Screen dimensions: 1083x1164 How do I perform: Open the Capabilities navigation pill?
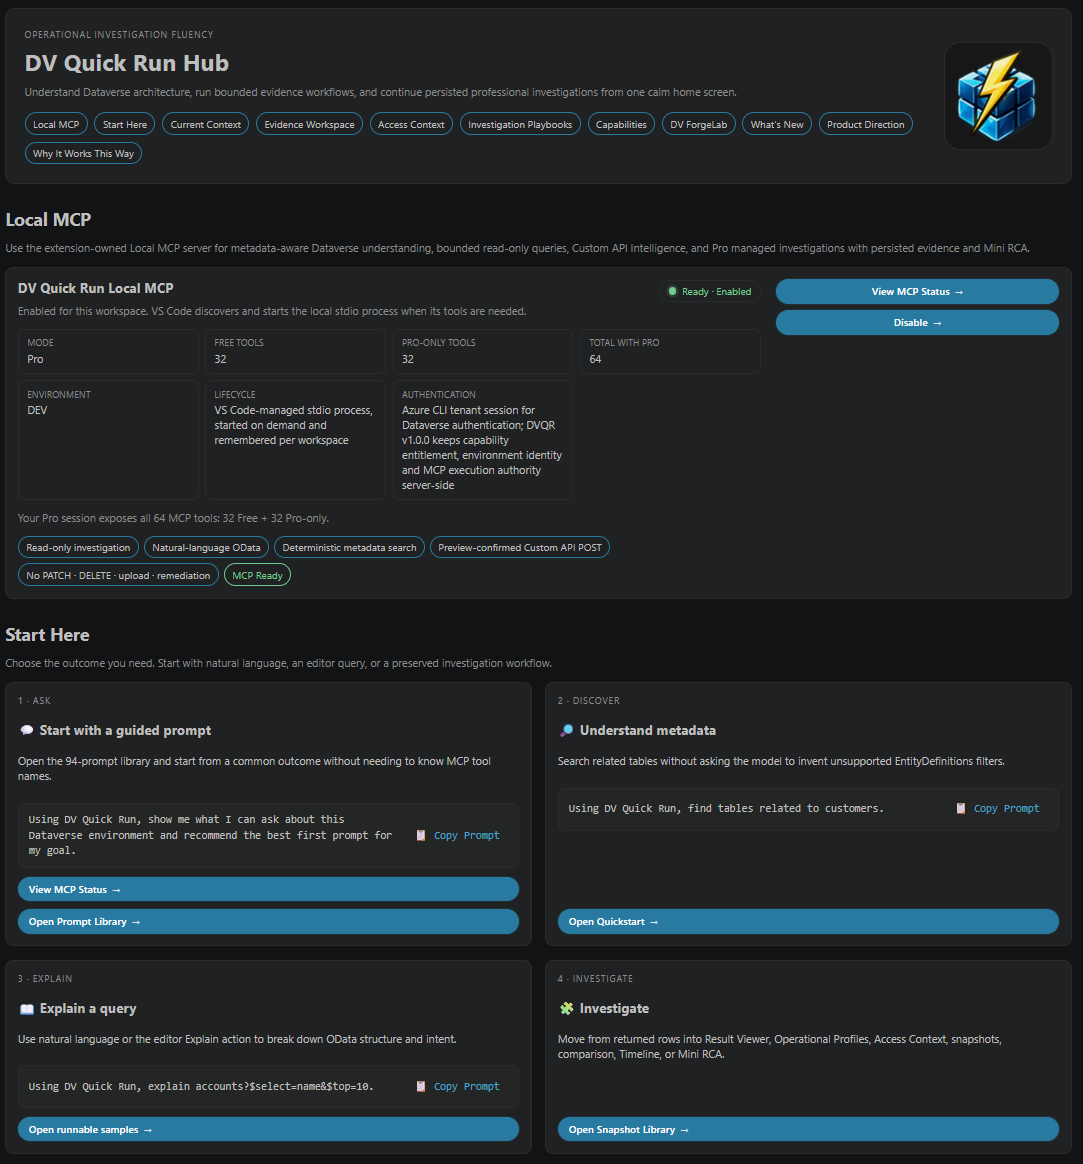tap(621, 125)
